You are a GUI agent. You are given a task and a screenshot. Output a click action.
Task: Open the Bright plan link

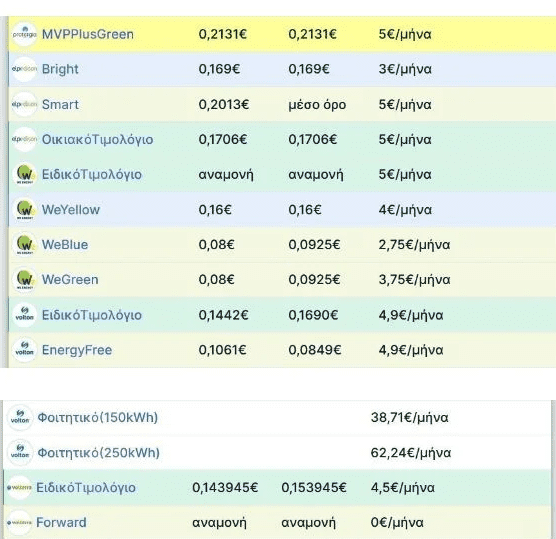coord(60,69)
